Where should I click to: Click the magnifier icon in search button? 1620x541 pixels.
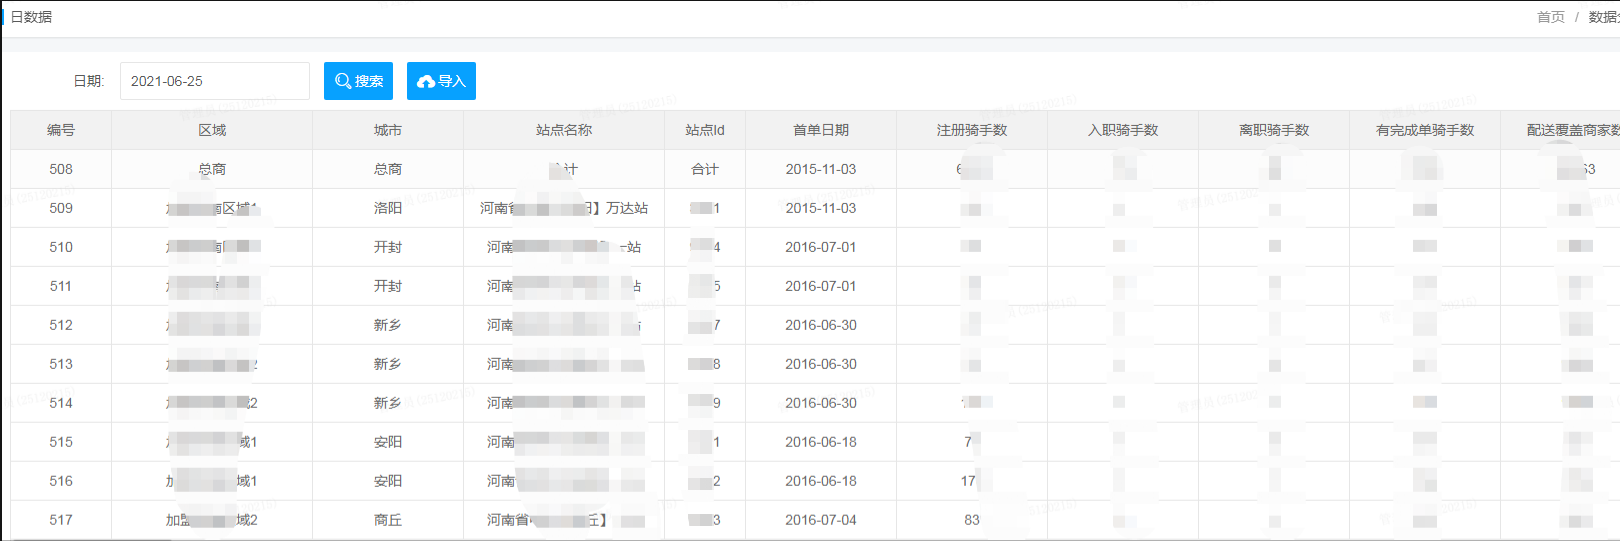[343, 81]
